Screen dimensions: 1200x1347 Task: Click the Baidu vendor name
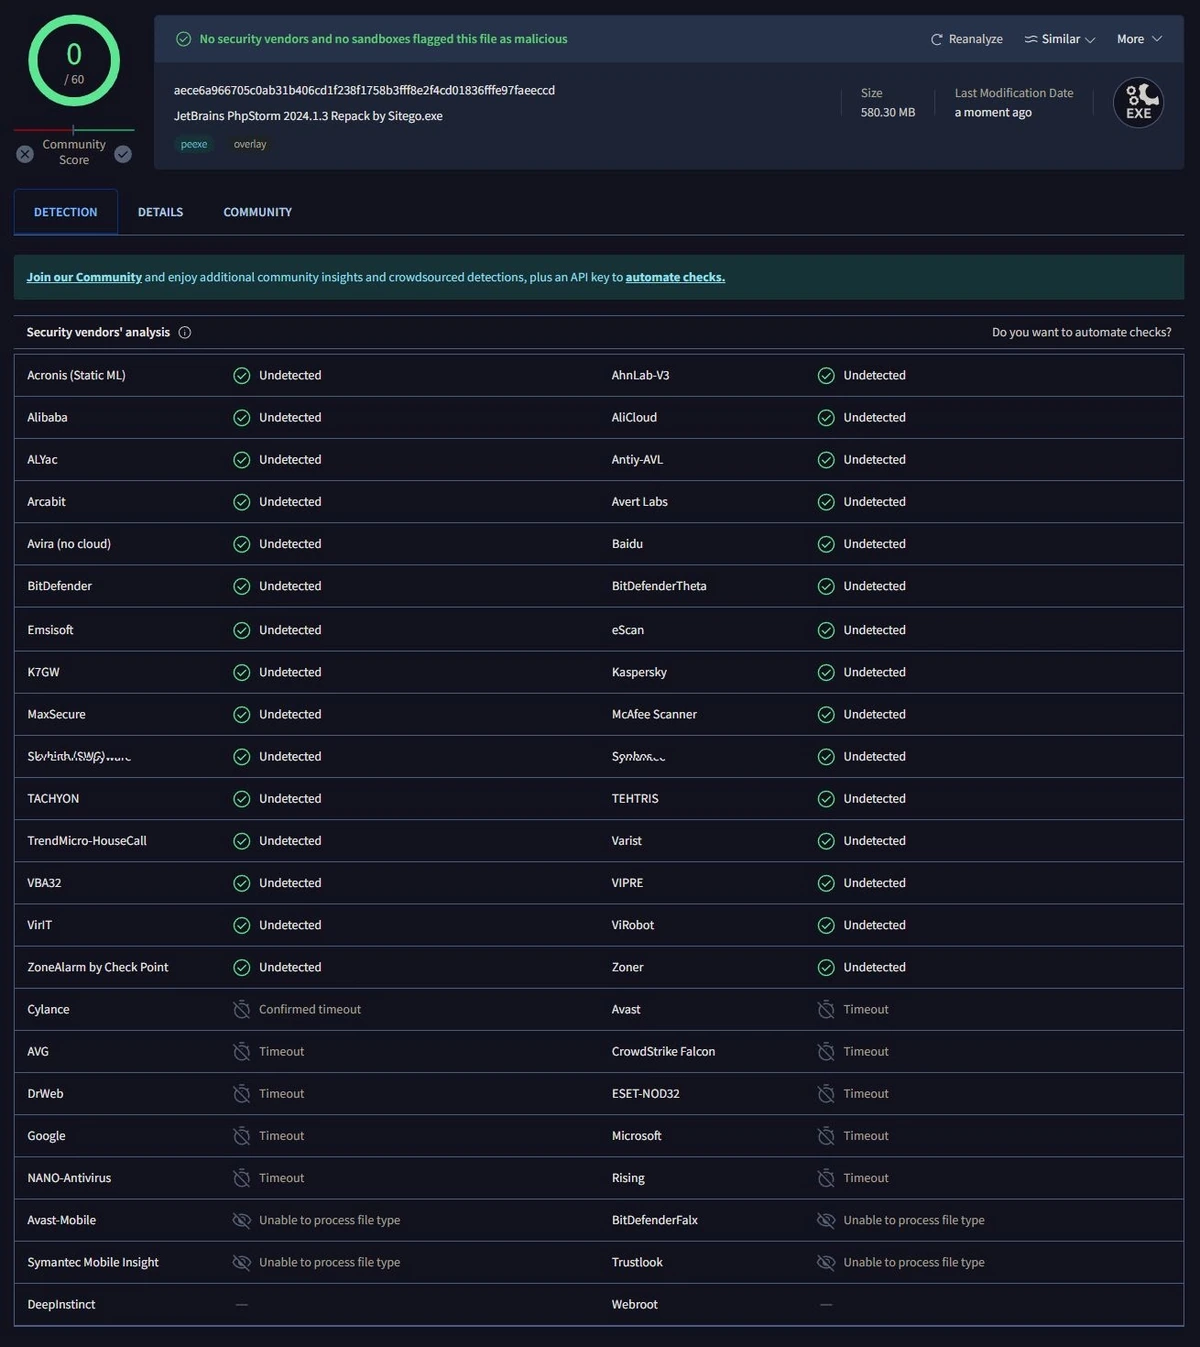[x=627, y=544]
